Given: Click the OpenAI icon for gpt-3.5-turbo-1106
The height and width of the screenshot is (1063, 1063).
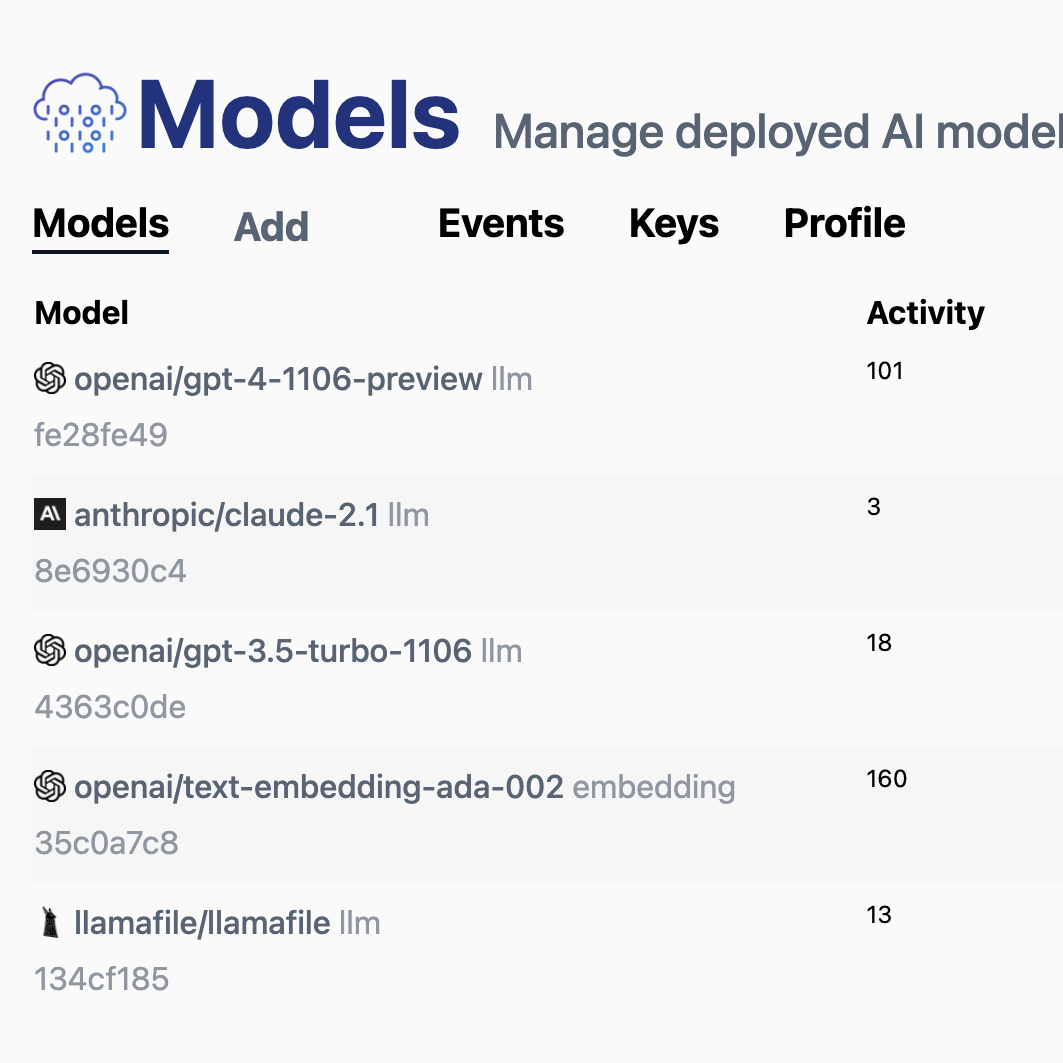Looking at the screenshot, I should point(50,651).
